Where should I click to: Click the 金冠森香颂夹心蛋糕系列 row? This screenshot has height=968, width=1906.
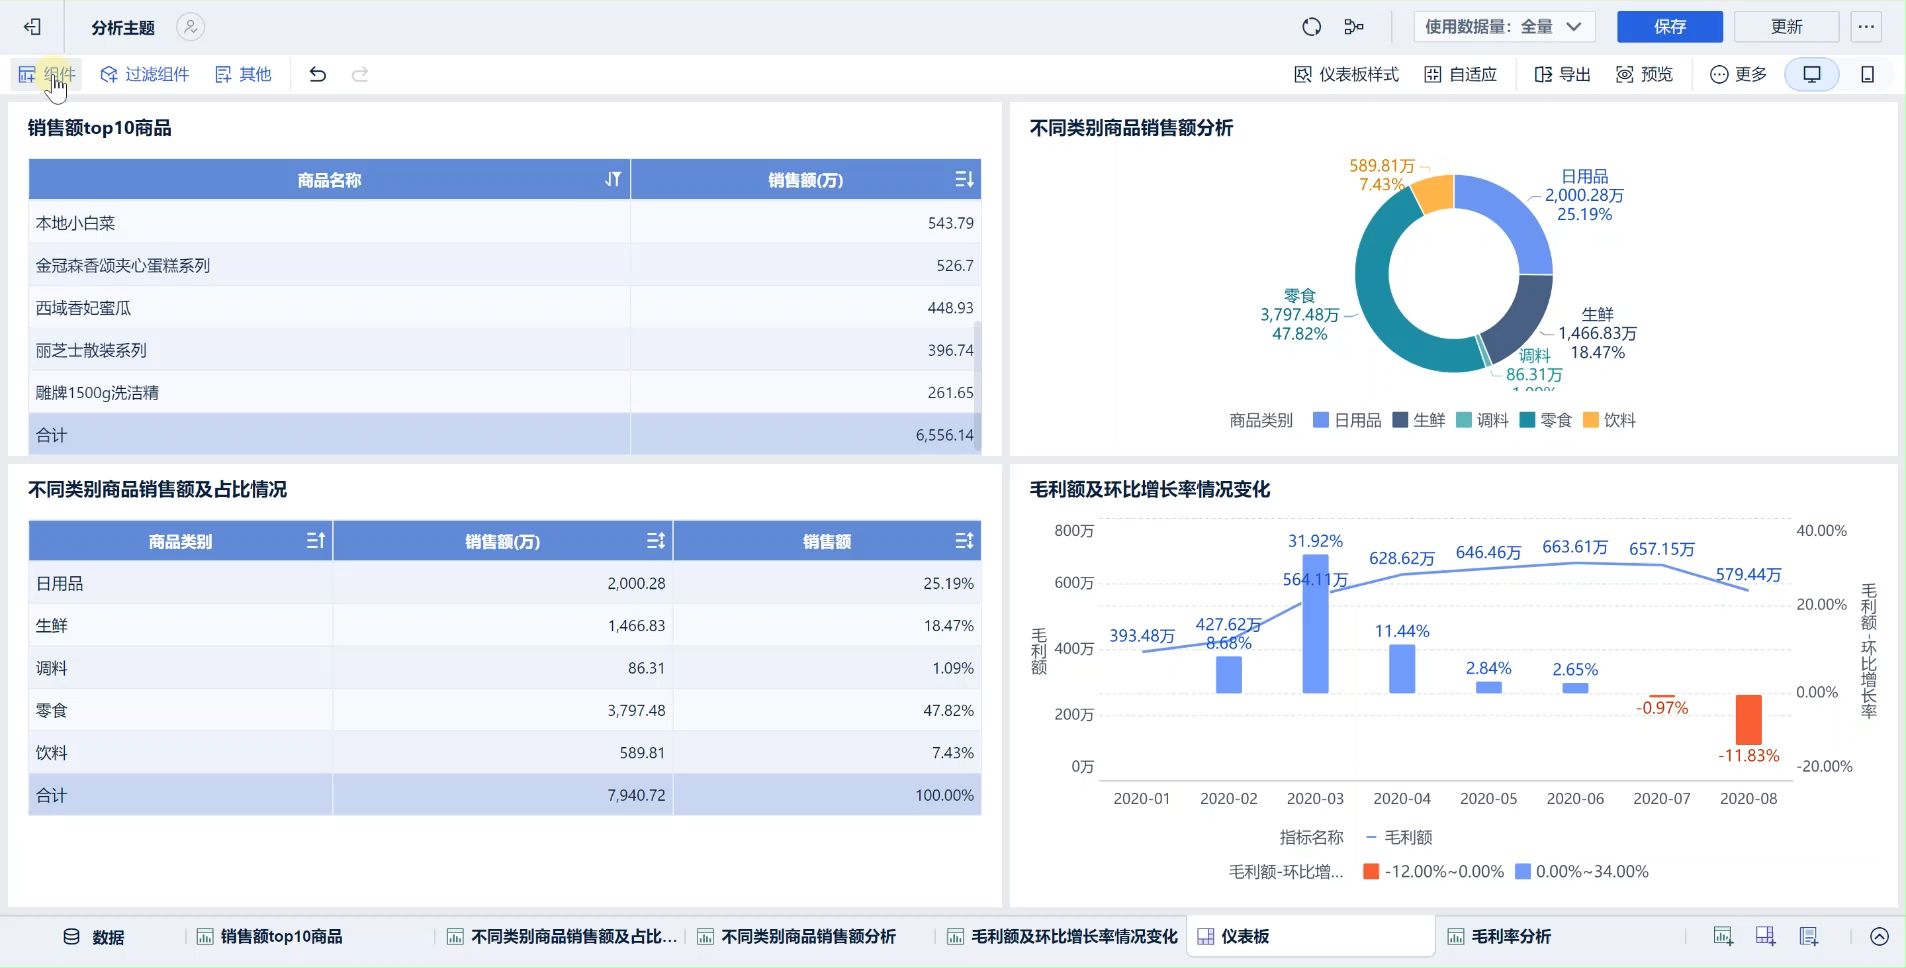[x=504, y=265]
